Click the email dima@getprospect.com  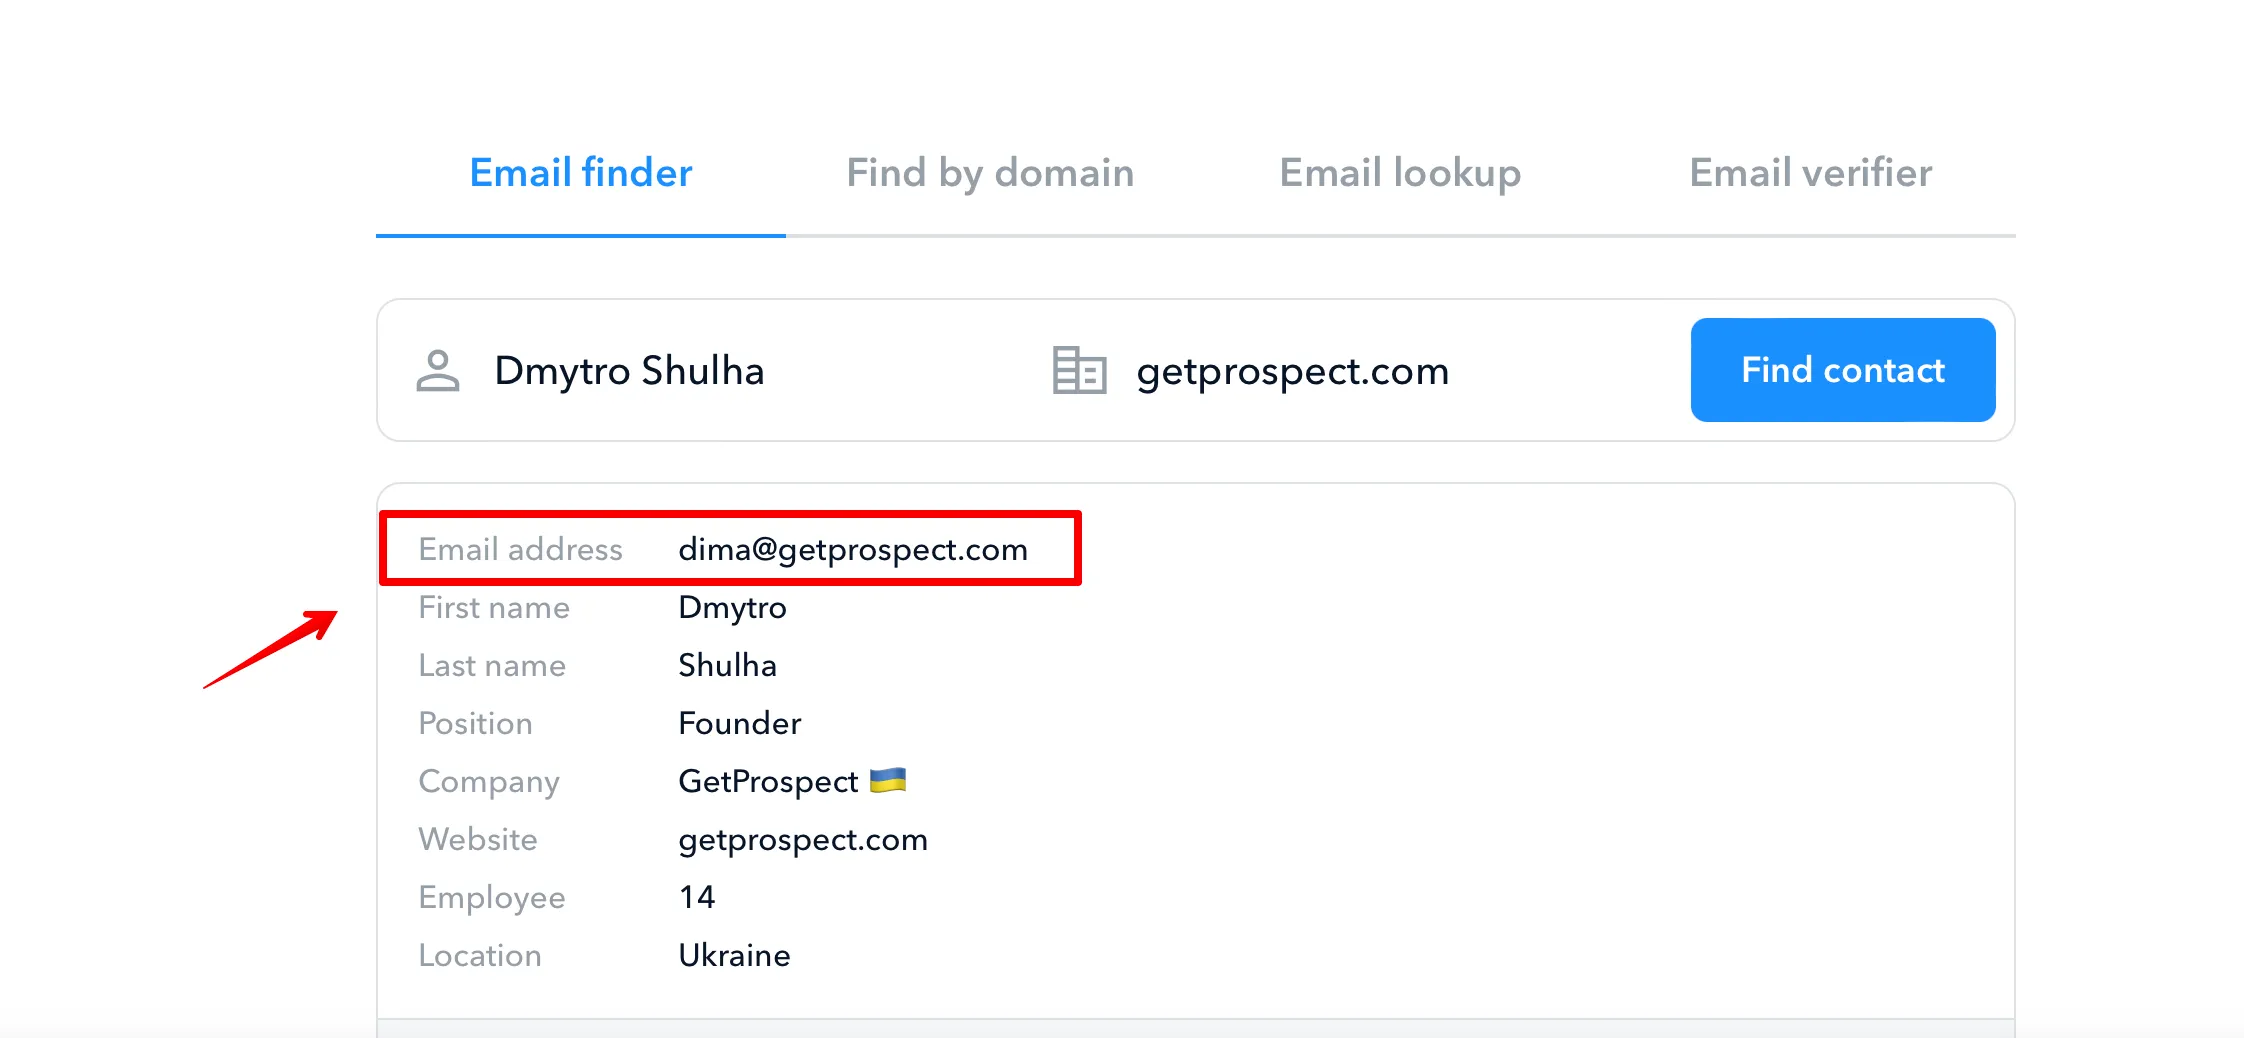pos(852,549)
